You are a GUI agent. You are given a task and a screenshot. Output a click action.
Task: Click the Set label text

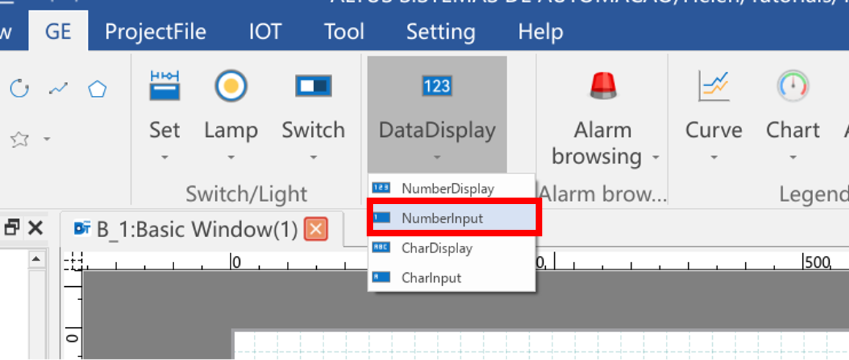[x=165, y=130]
